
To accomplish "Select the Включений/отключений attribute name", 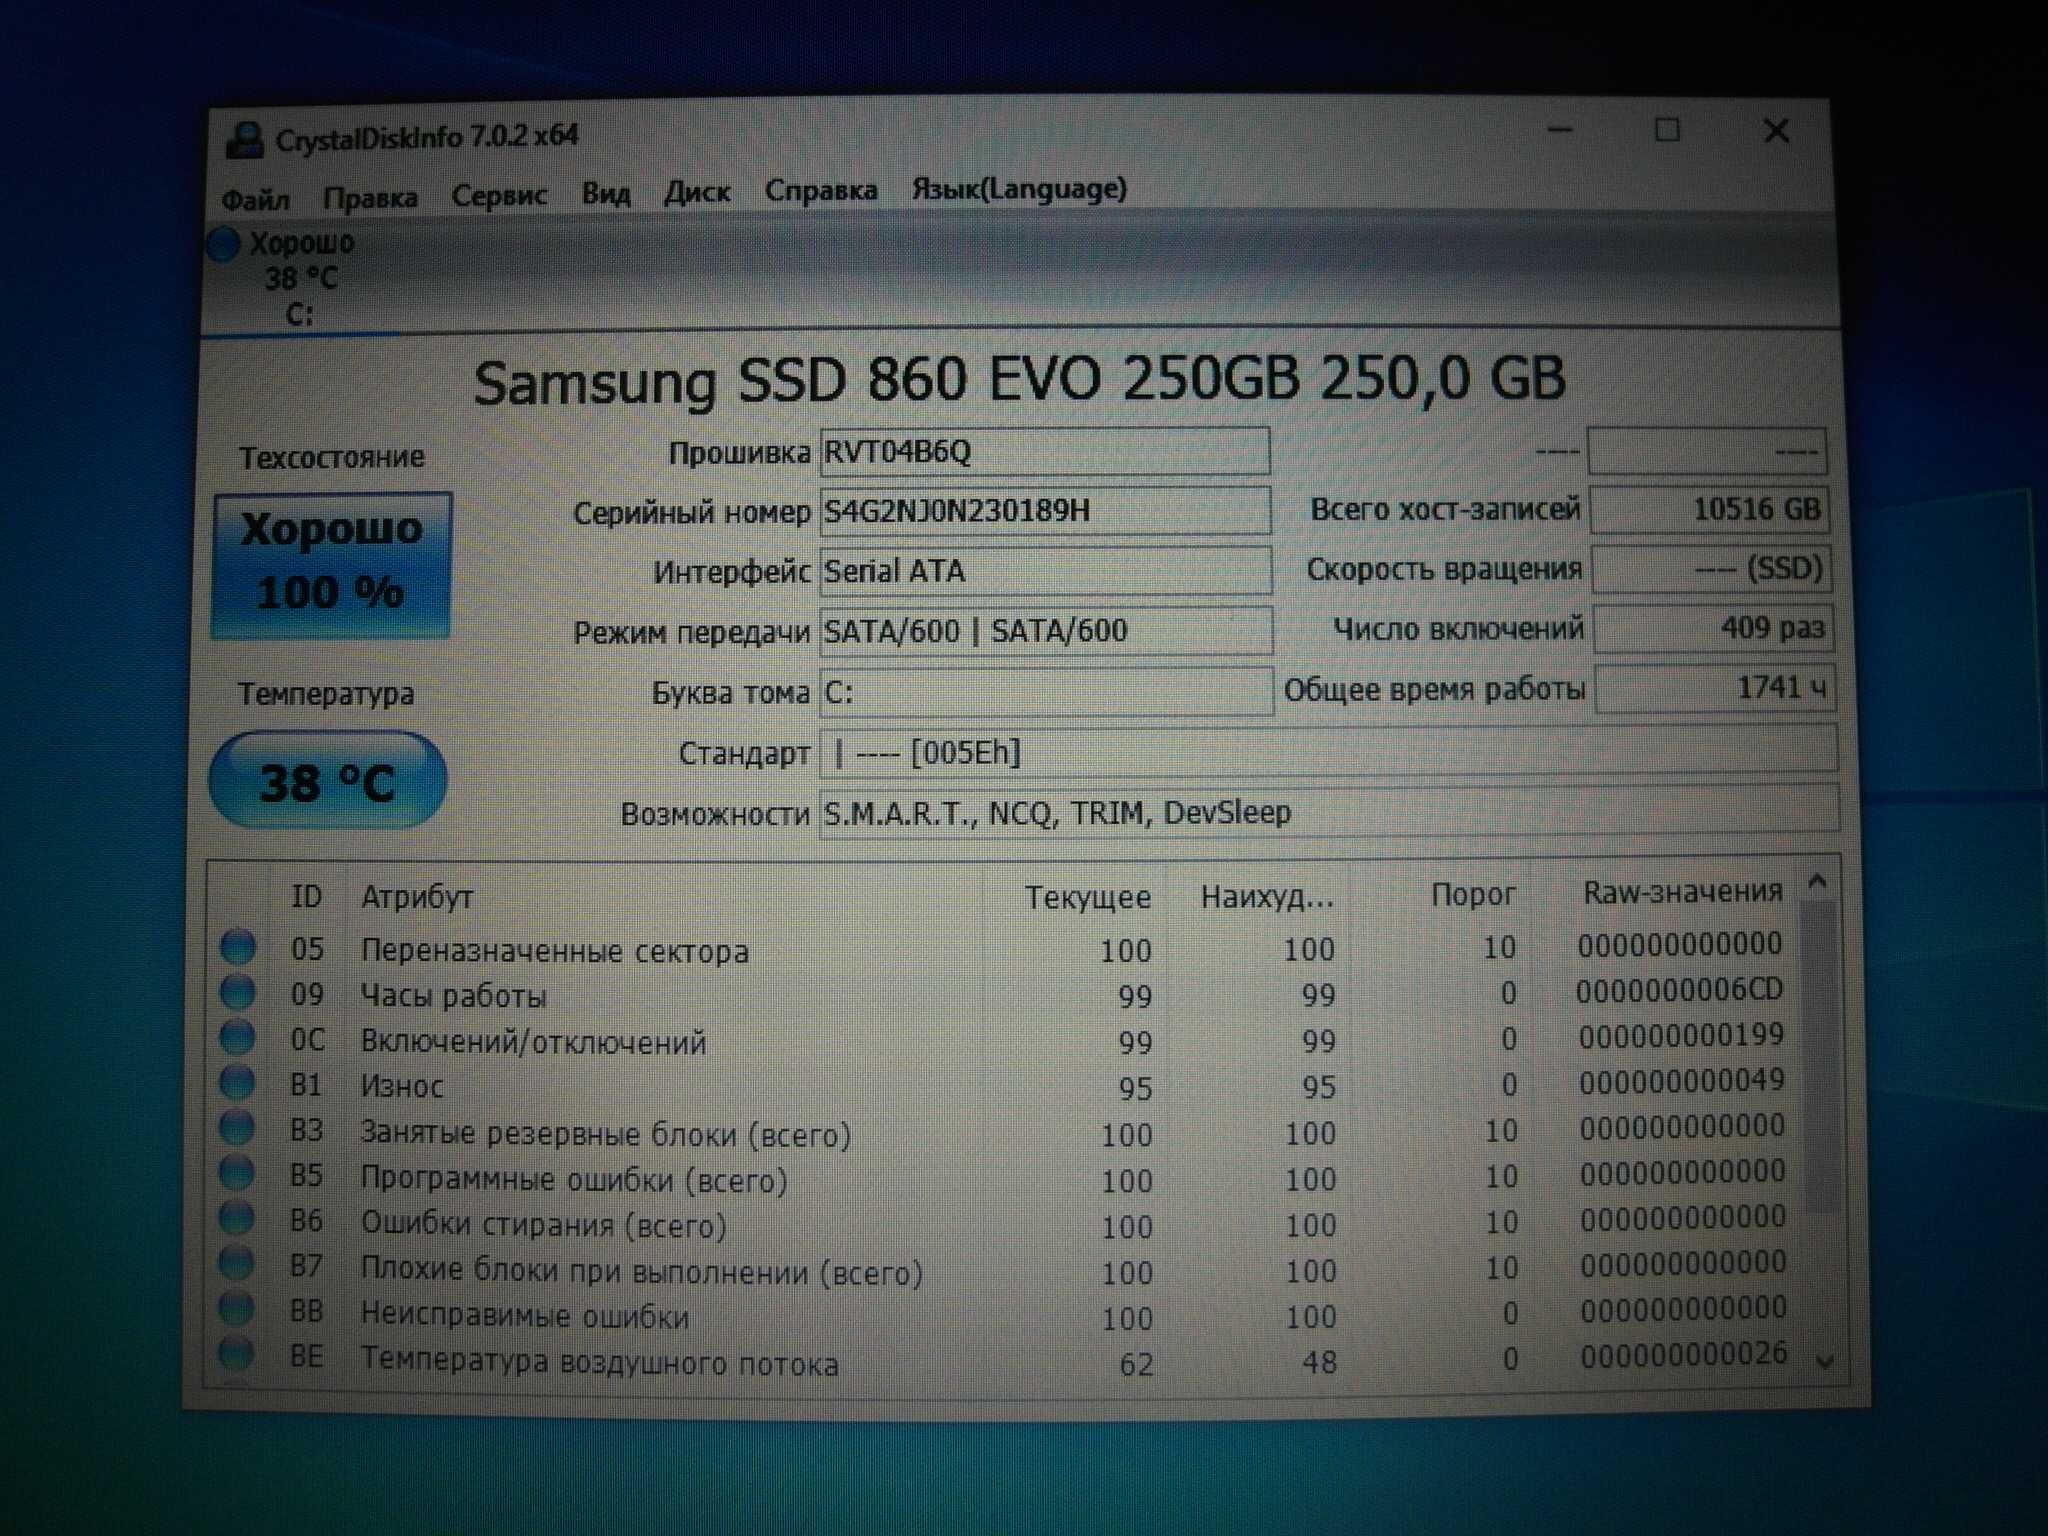I will point(534,1042).
